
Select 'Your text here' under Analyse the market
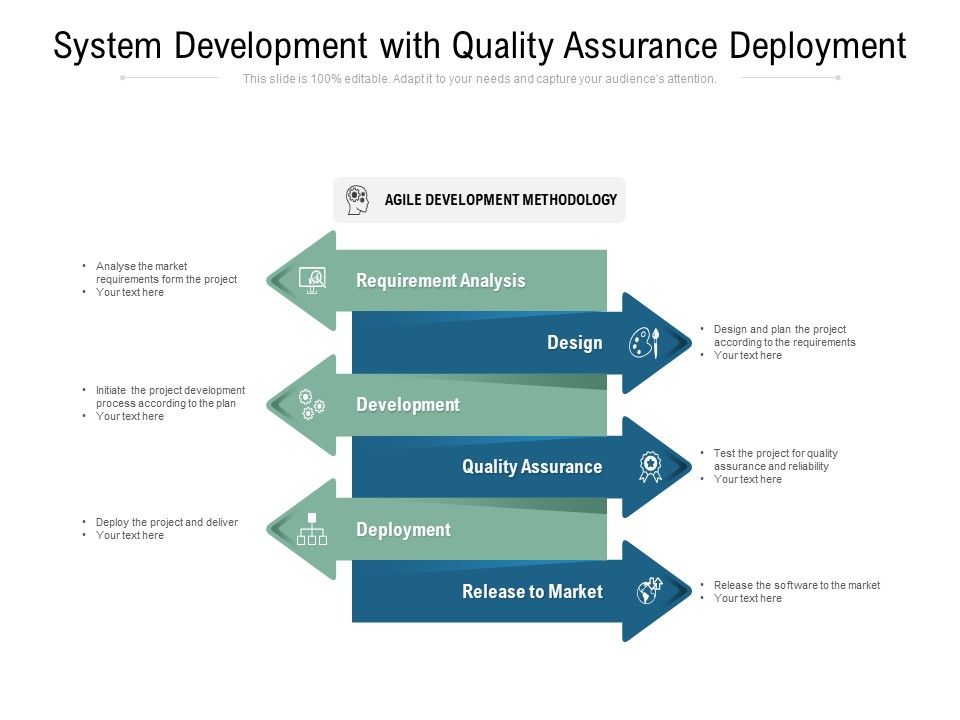[130, 293]
